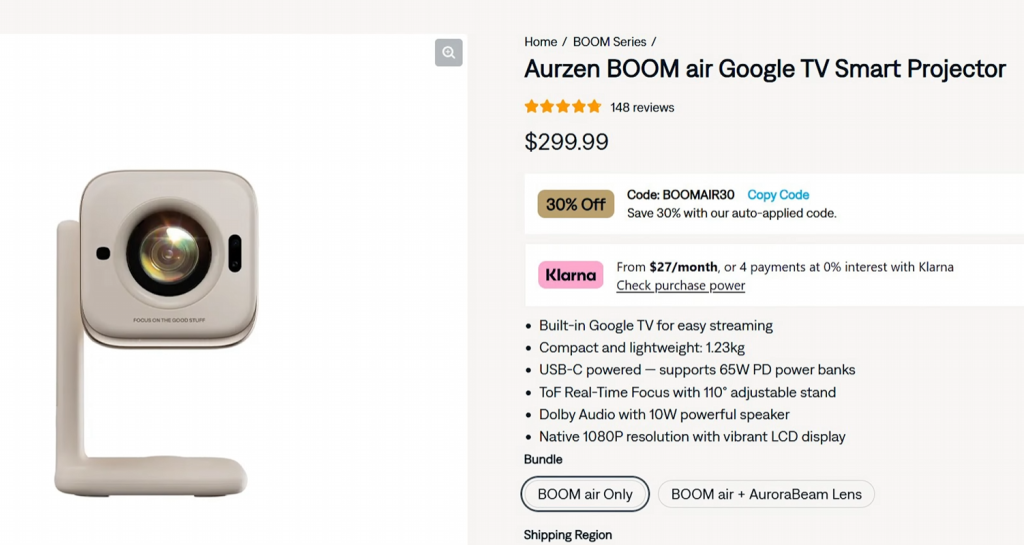Click the magnifier zoom icon on product image
The width and height of the screenshot is (1024, 545).
(x=449, y=53)
